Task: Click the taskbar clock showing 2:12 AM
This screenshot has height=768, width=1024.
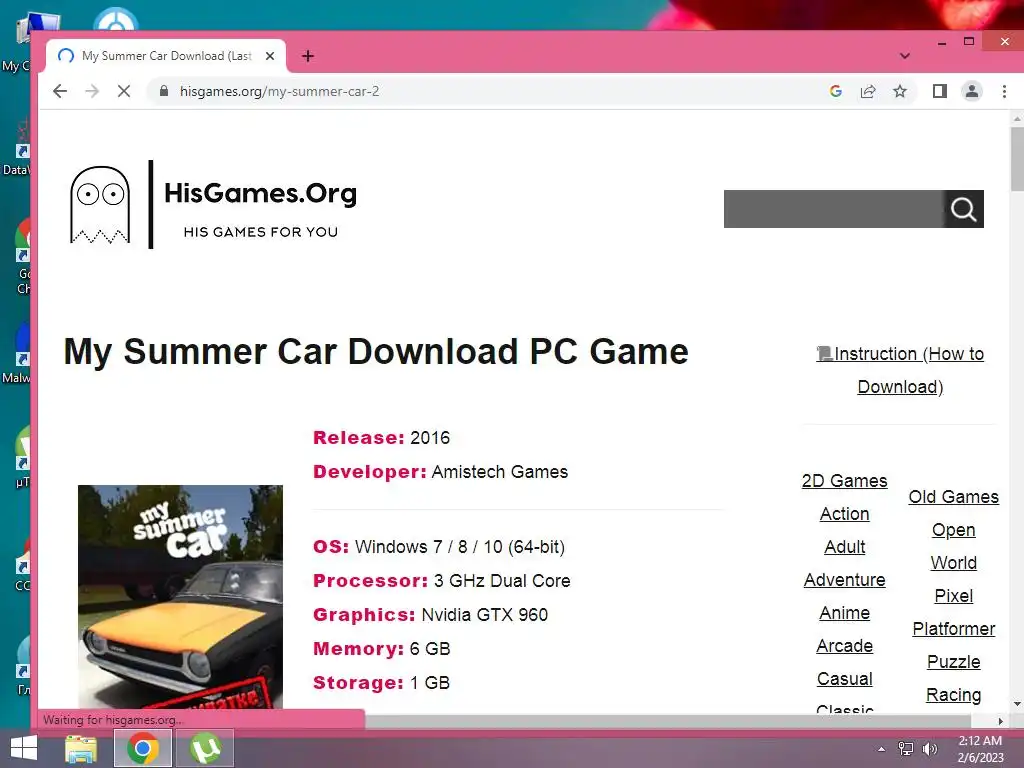Action: pyautogui.click(x=980, y=749)
